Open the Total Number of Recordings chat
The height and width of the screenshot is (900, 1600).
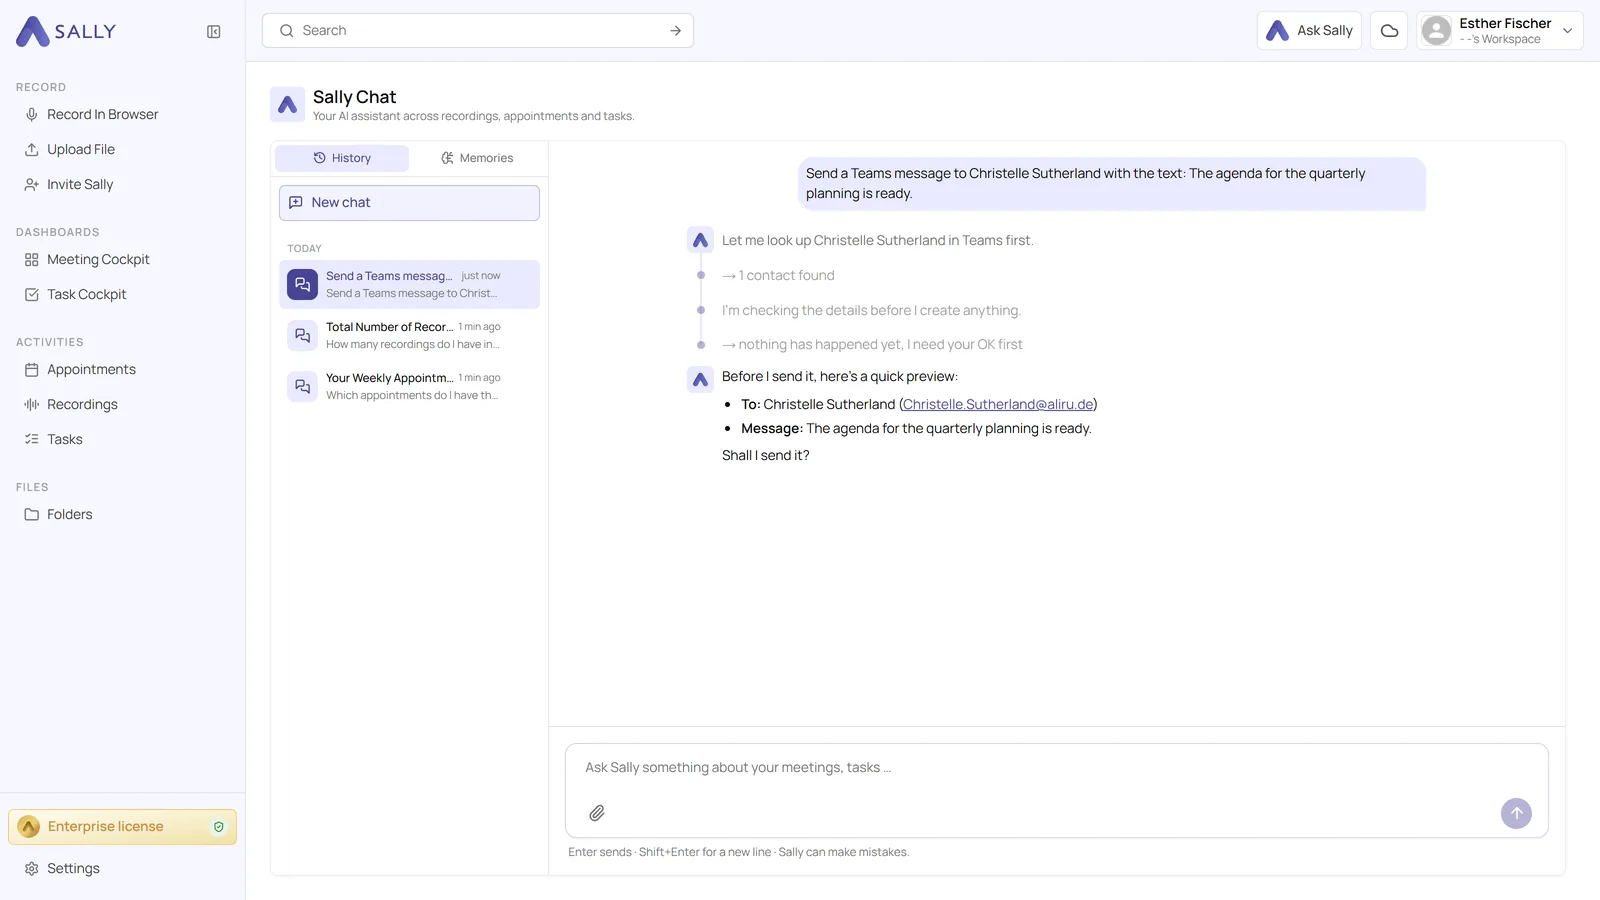(409, 336)
